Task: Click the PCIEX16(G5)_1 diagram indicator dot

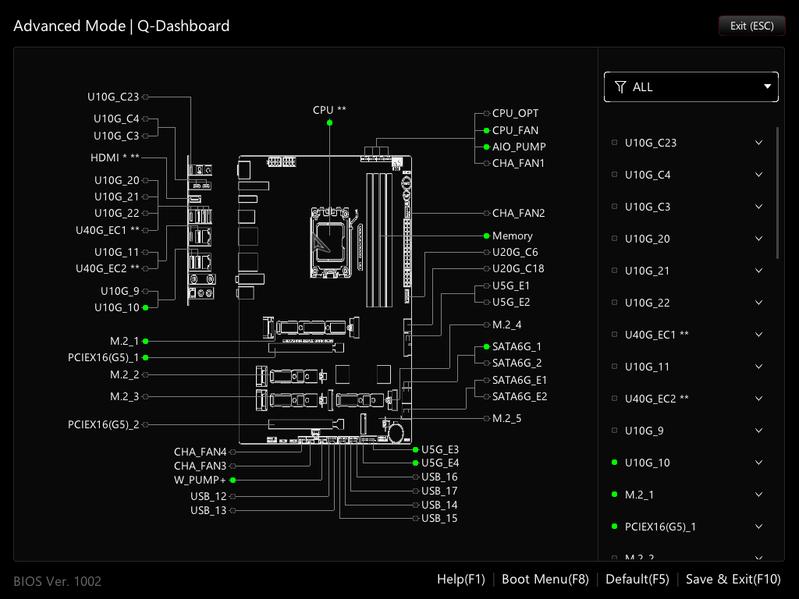Action: [145, 358]
